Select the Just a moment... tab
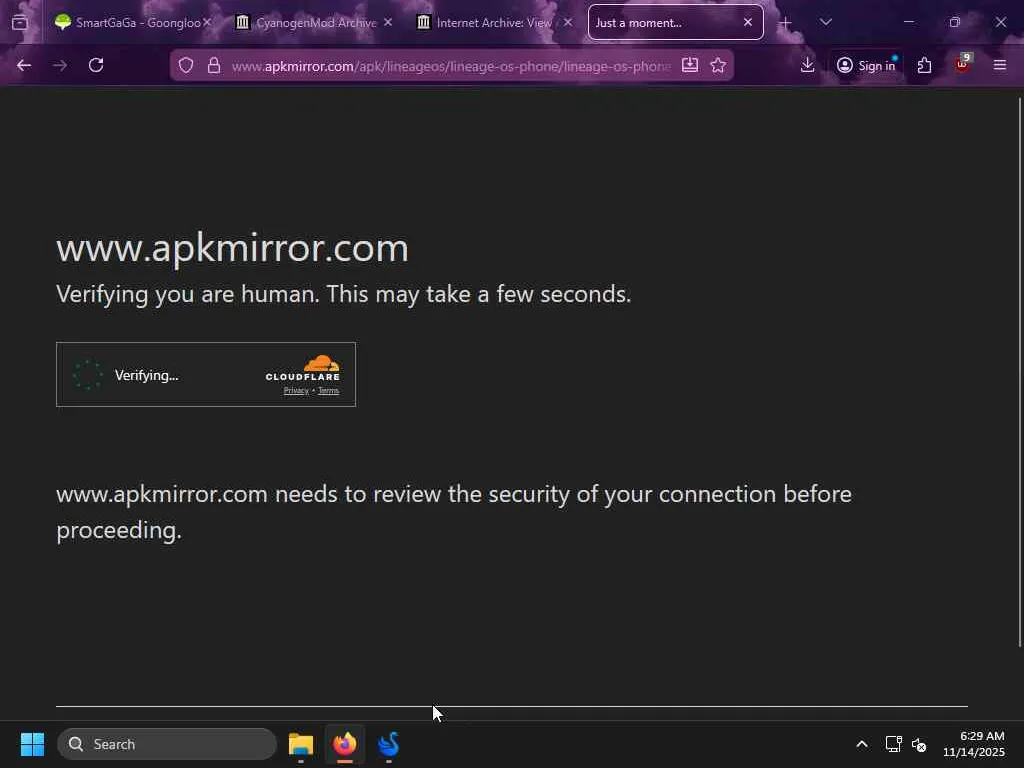The width and height of the screenshot is (1024, 768). pos(675,22)
